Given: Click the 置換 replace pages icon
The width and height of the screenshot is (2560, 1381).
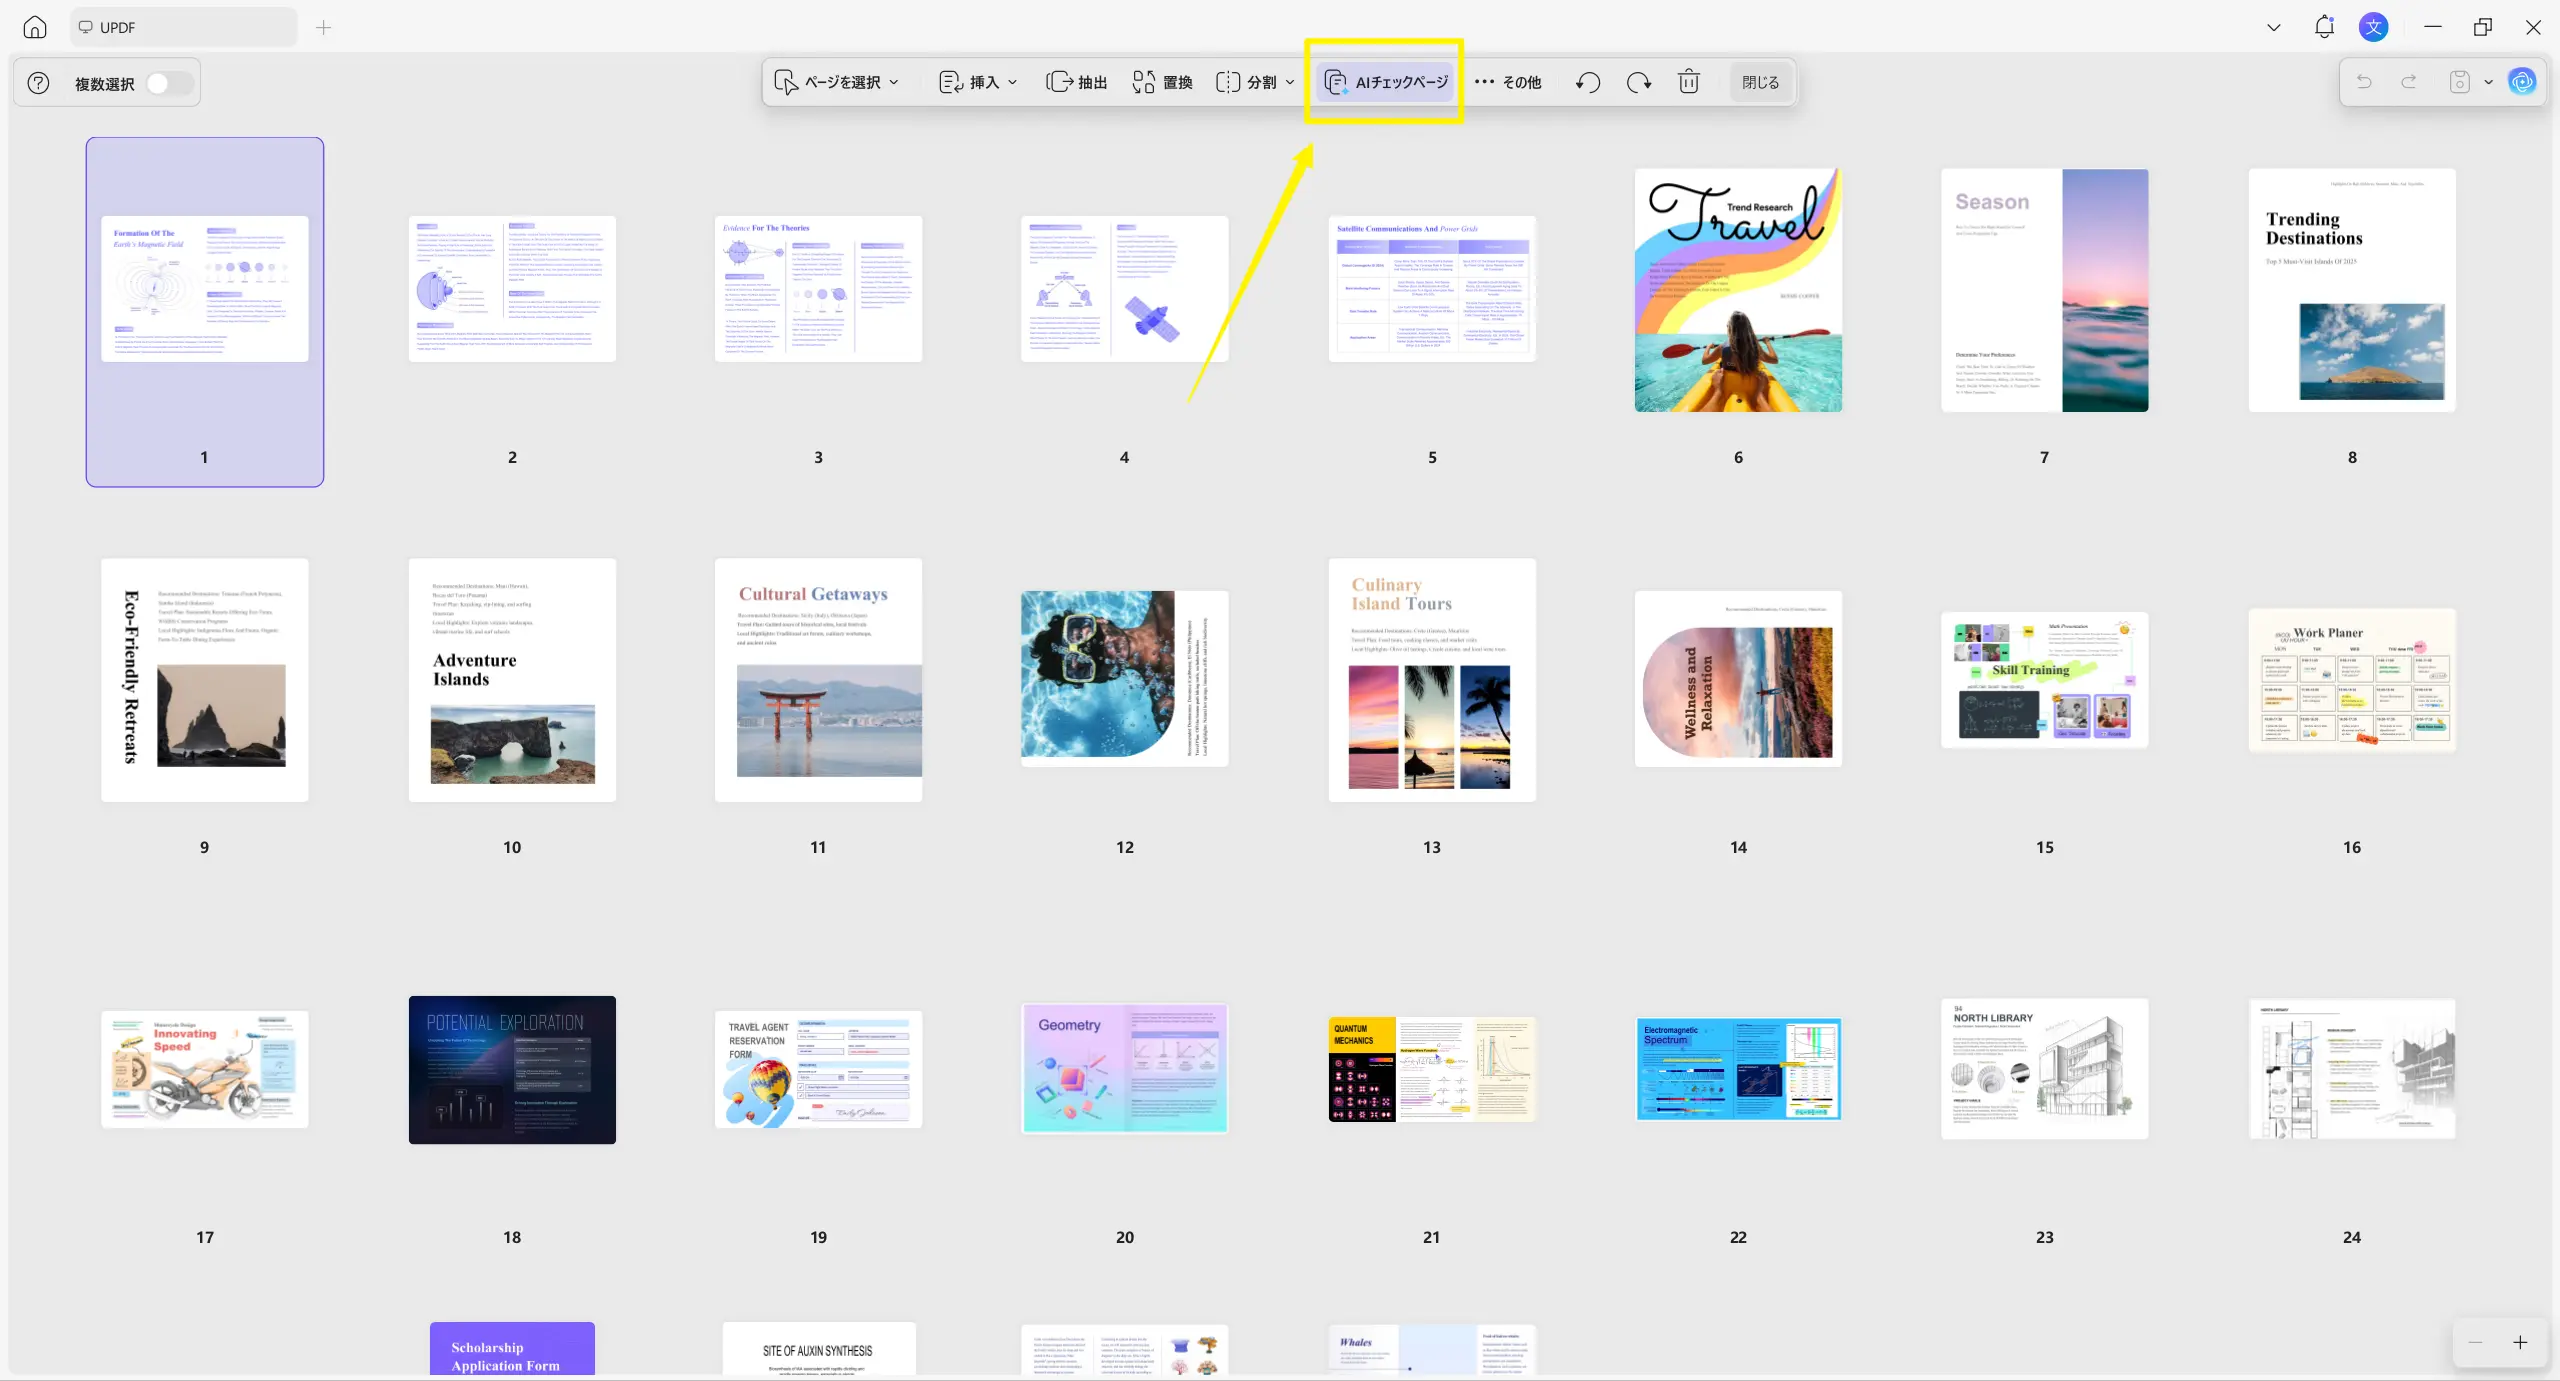Looking at the screenshot, I should tap(1162, 82).
